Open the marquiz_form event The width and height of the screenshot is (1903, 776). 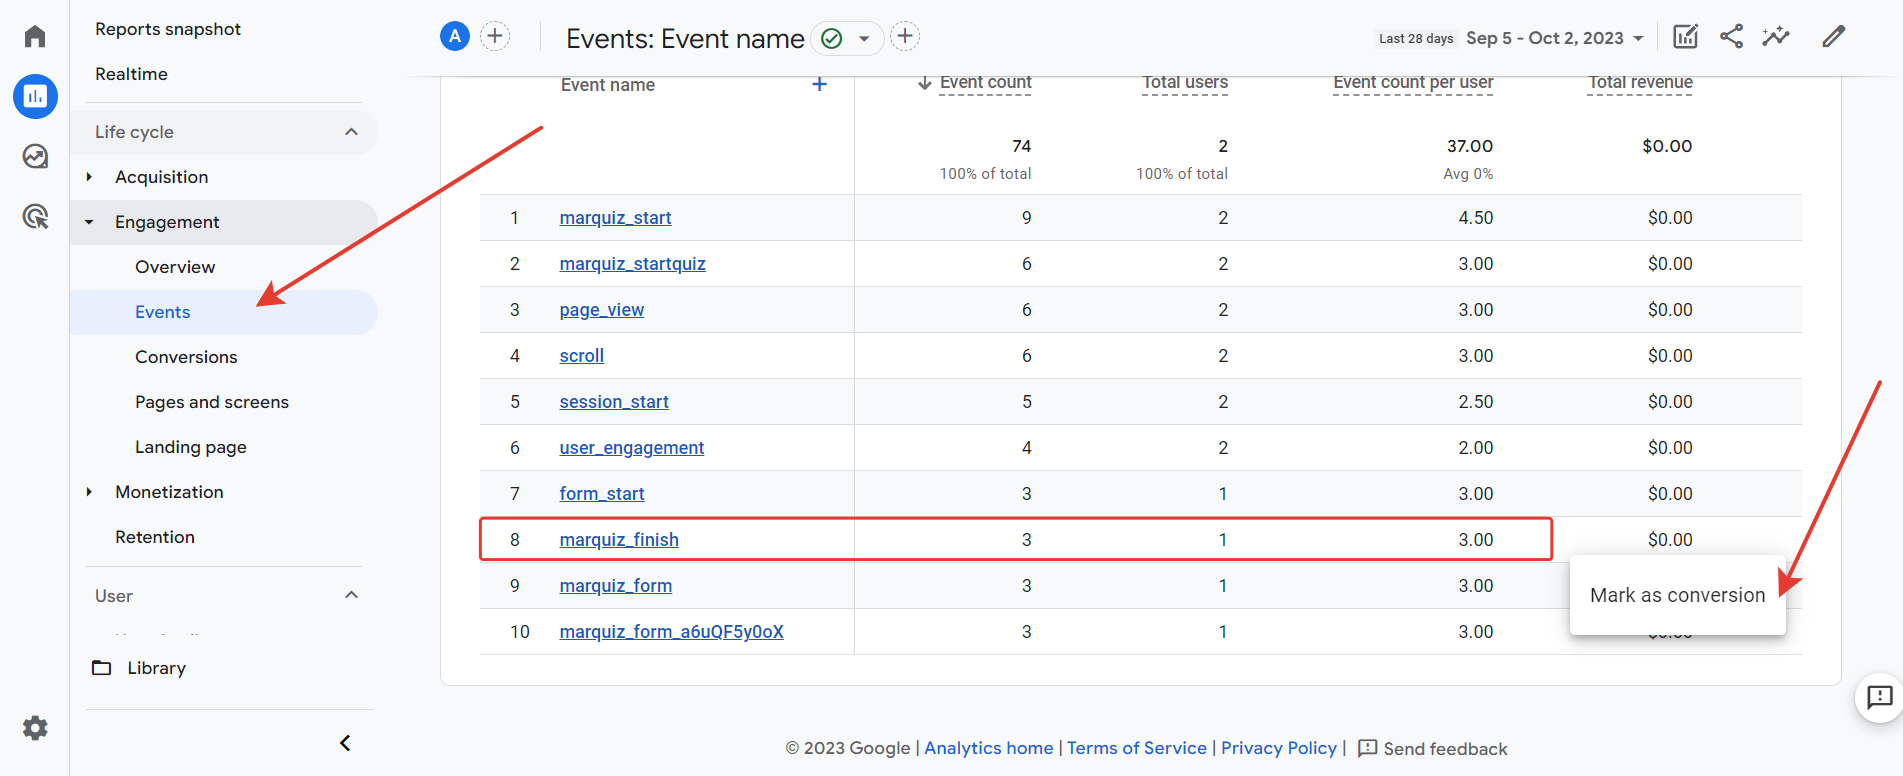coord(615,586)
